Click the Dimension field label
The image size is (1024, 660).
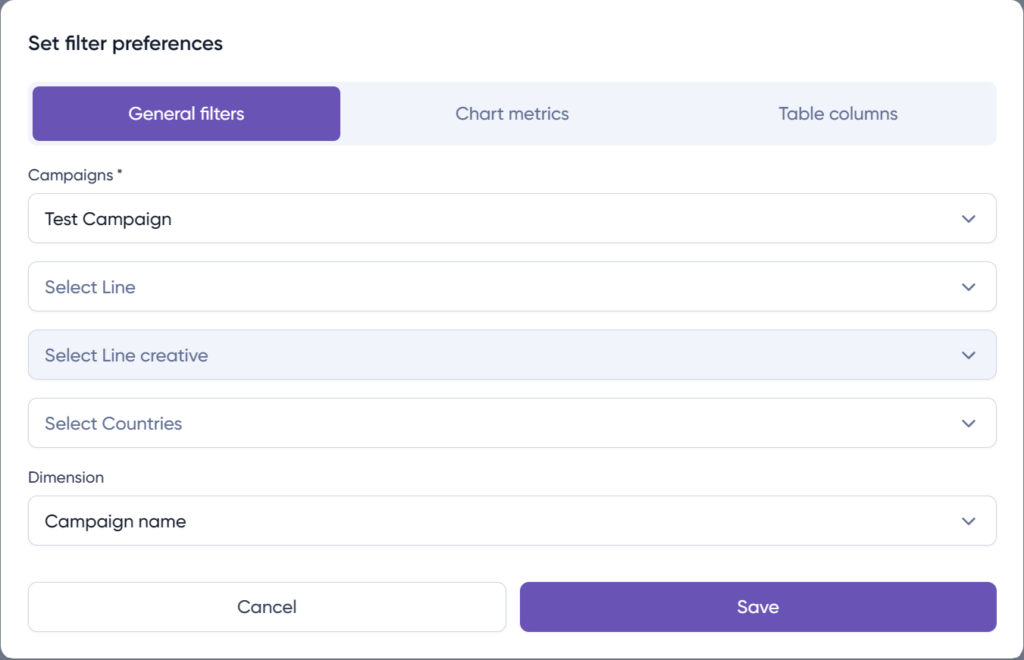coord(66,477)
